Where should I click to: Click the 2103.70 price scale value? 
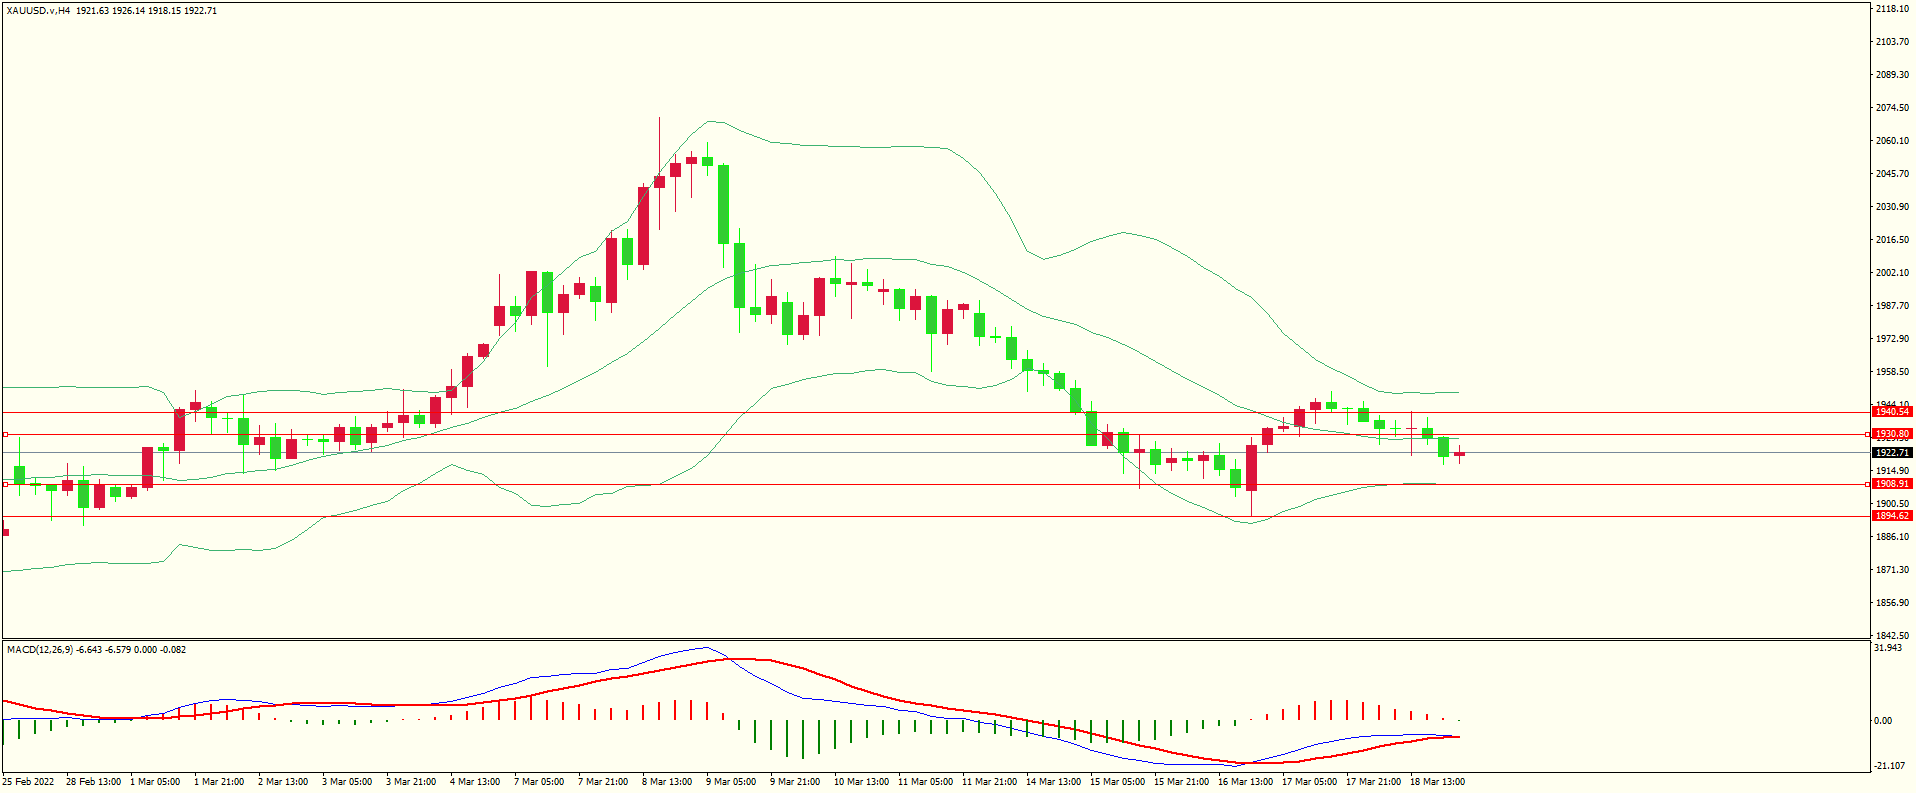pos(1892,42)
